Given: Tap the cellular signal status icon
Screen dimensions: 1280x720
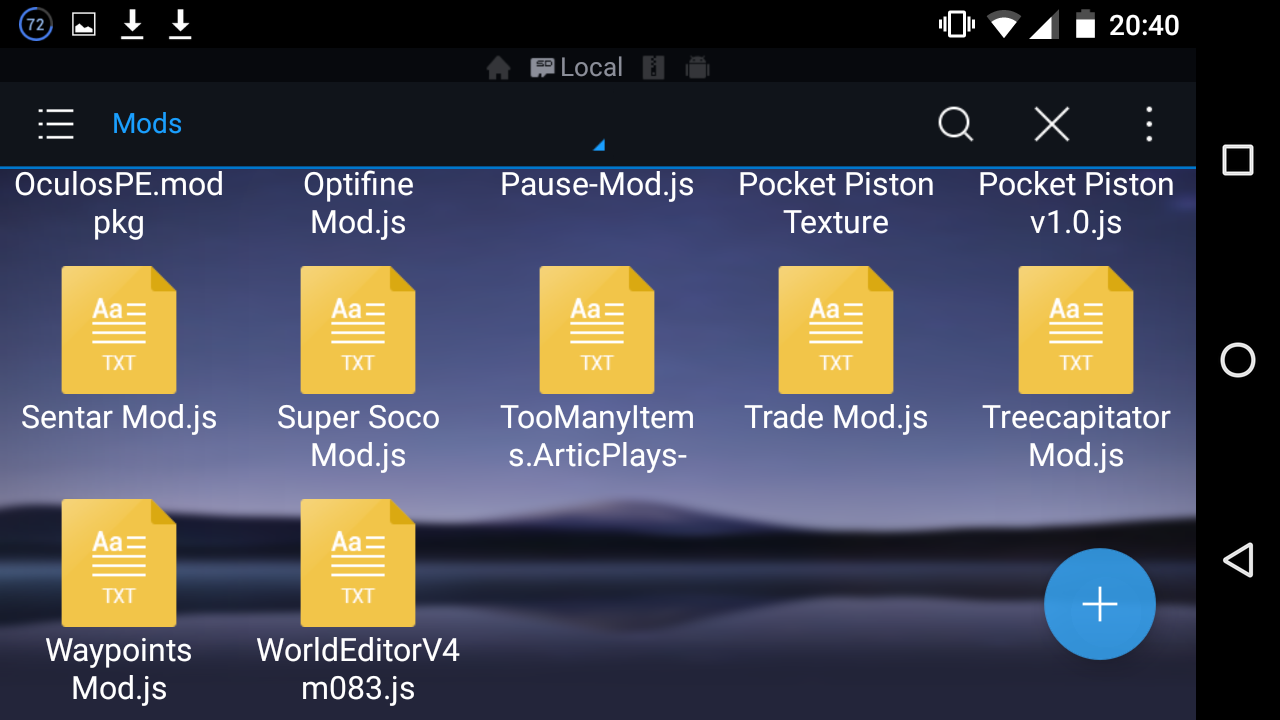Looking at the screenshot, I should tap(1044, 24).
